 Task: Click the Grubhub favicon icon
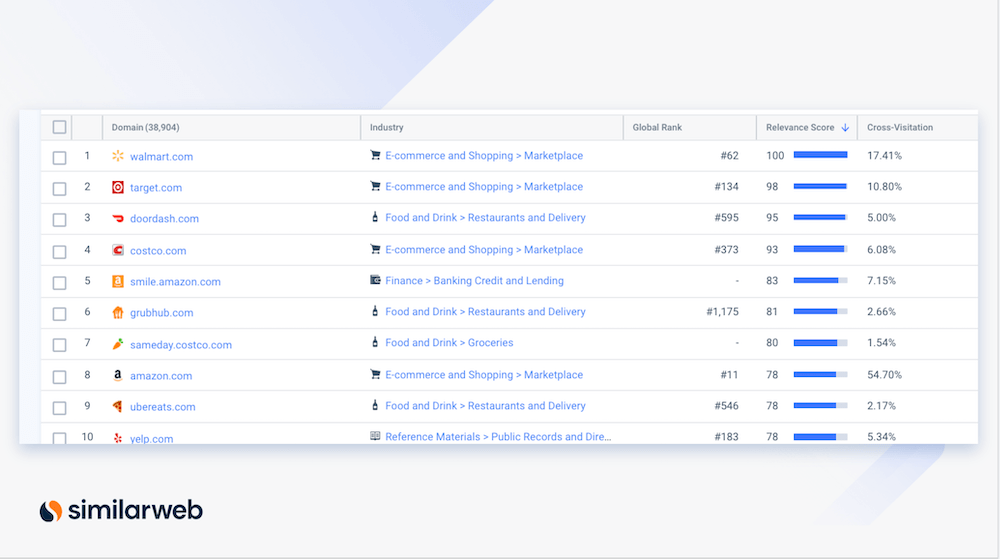click(118, 312)
